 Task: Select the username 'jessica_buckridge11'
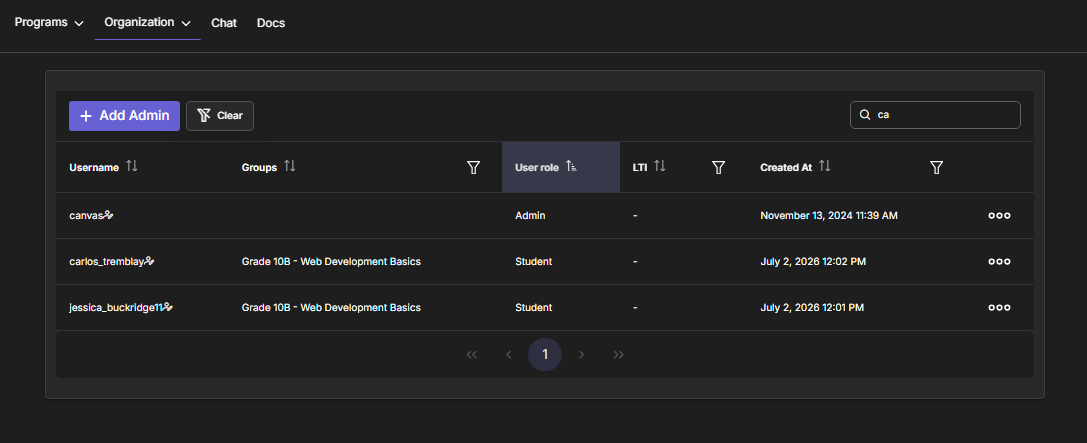click(x=115, y=307)
